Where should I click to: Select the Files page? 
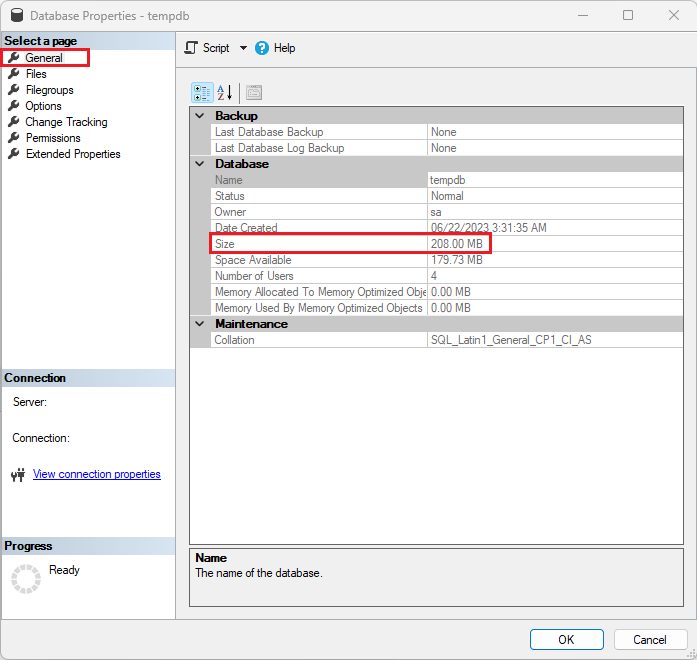coord(36,74)
